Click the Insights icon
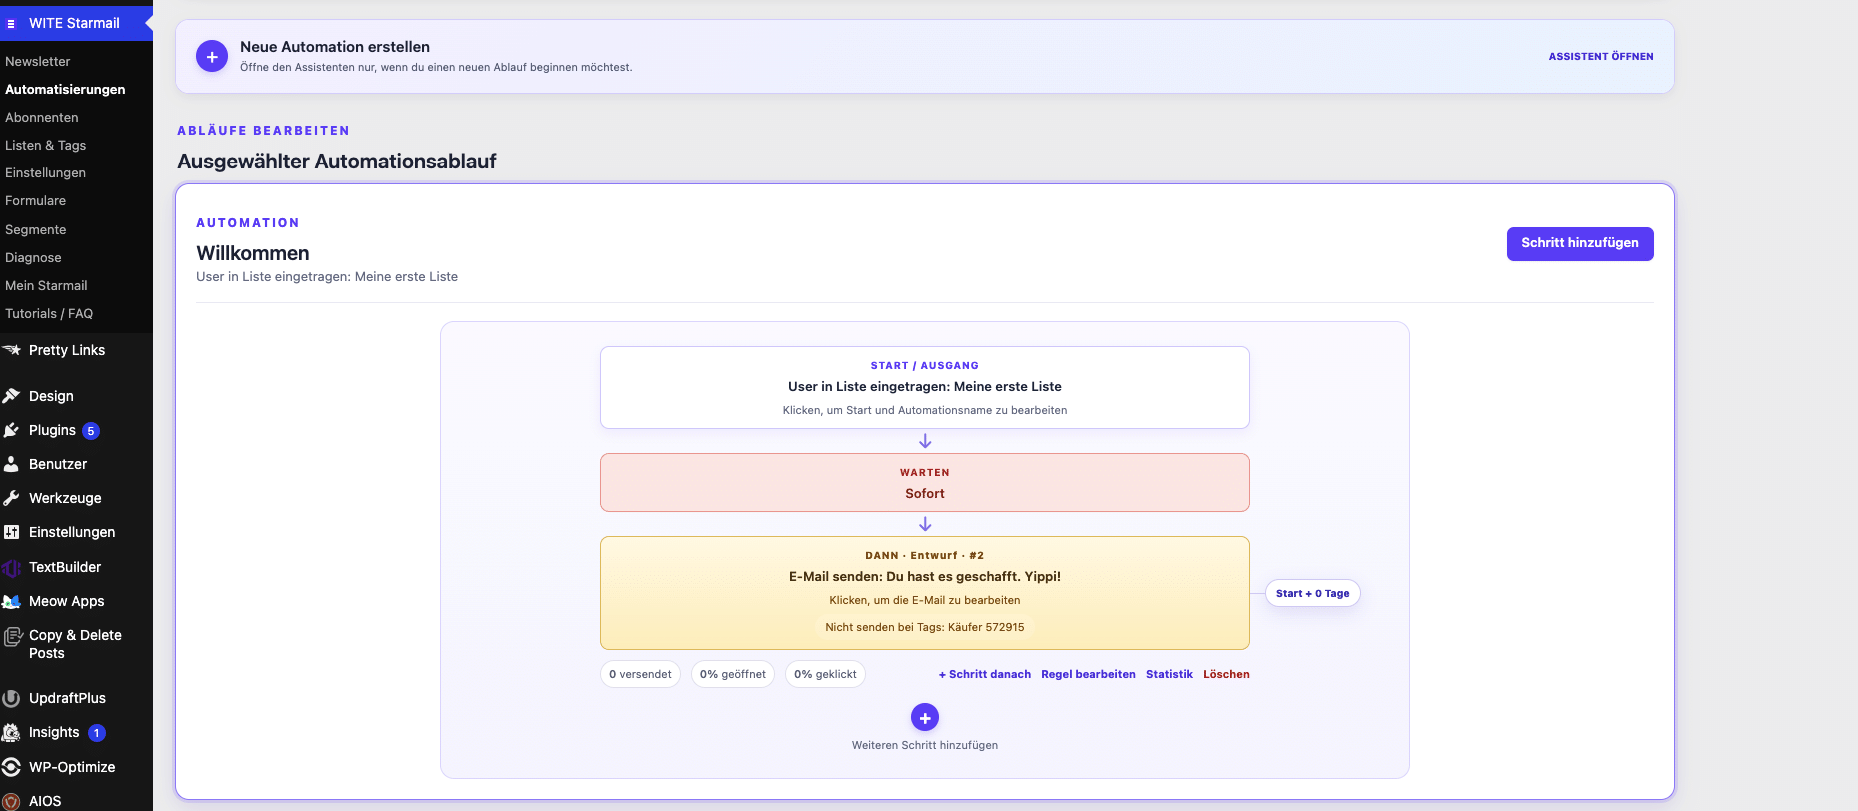Image resolution: width=1858 pixels, height=811 pixels. tap(12, 733)
